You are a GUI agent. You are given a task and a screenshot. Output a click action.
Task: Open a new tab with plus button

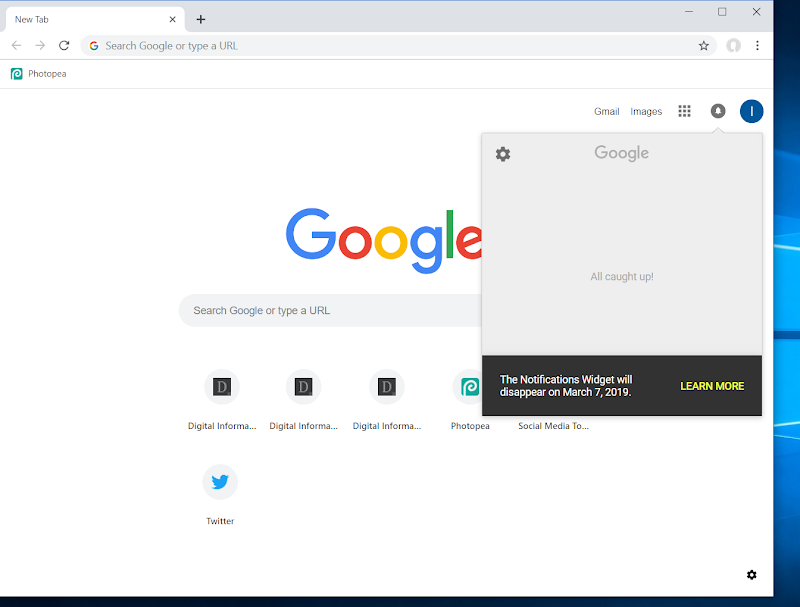[201, 19]
